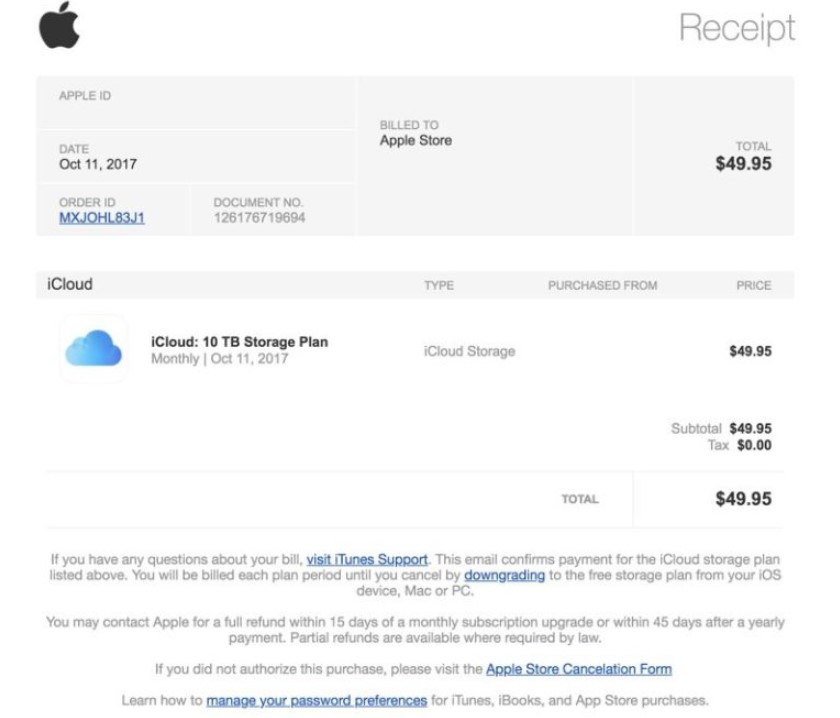Click the header total $49.95 amount

pos(744,164)
